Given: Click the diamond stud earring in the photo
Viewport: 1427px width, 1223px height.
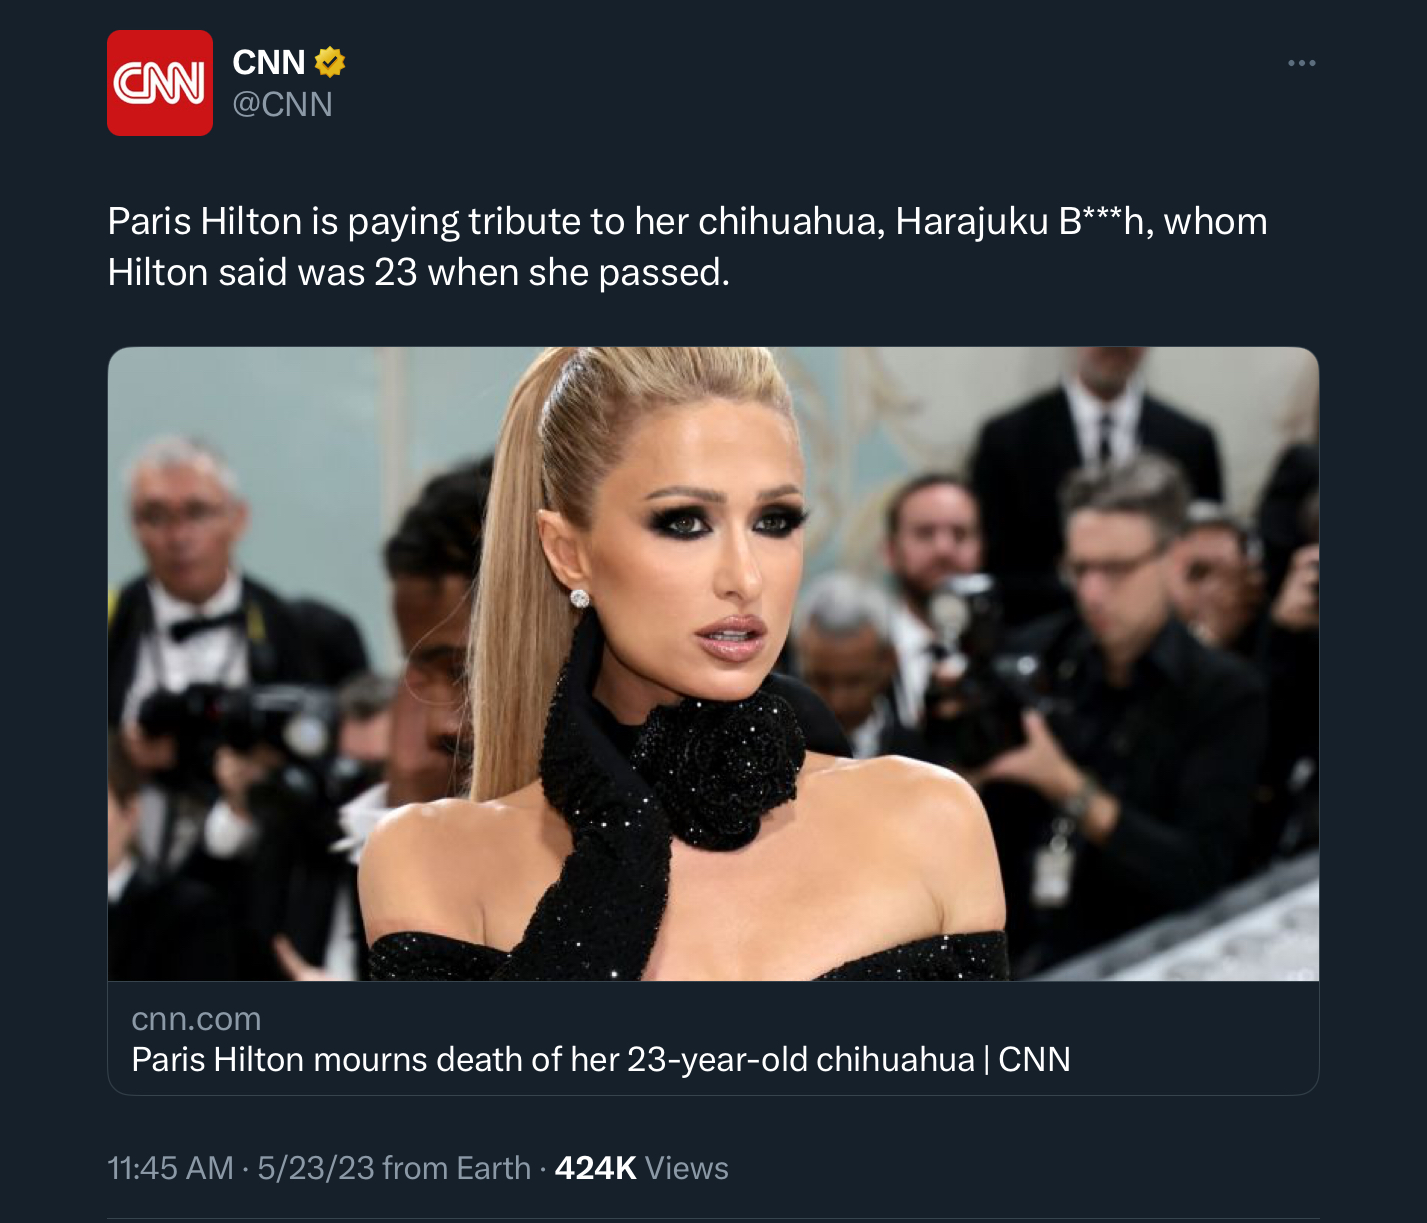Looking at the screenshot, I should click(x=579, y=598).
